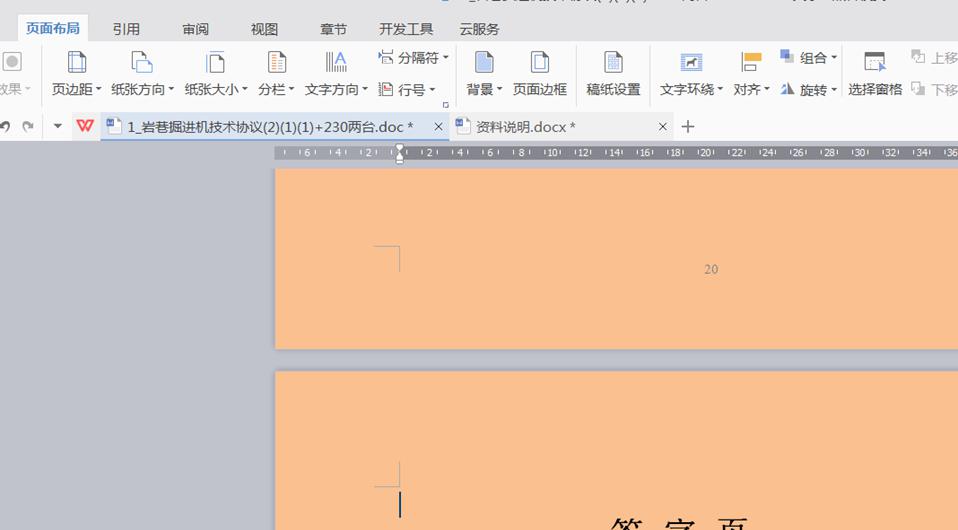Screen dimensions: 958x530
Task: Open 稿纸设置 manuscript paper settings
Action: (613, 74)
